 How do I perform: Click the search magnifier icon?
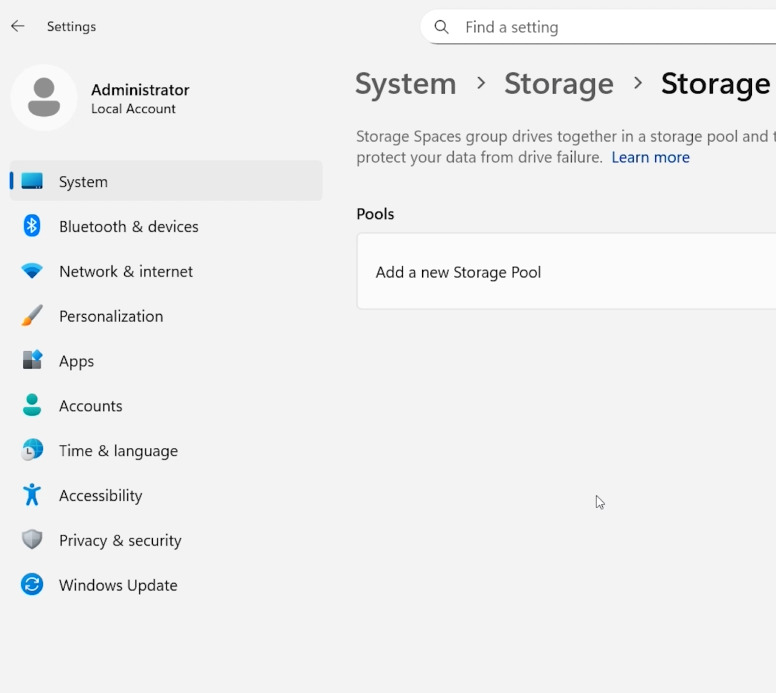point(441,27)
